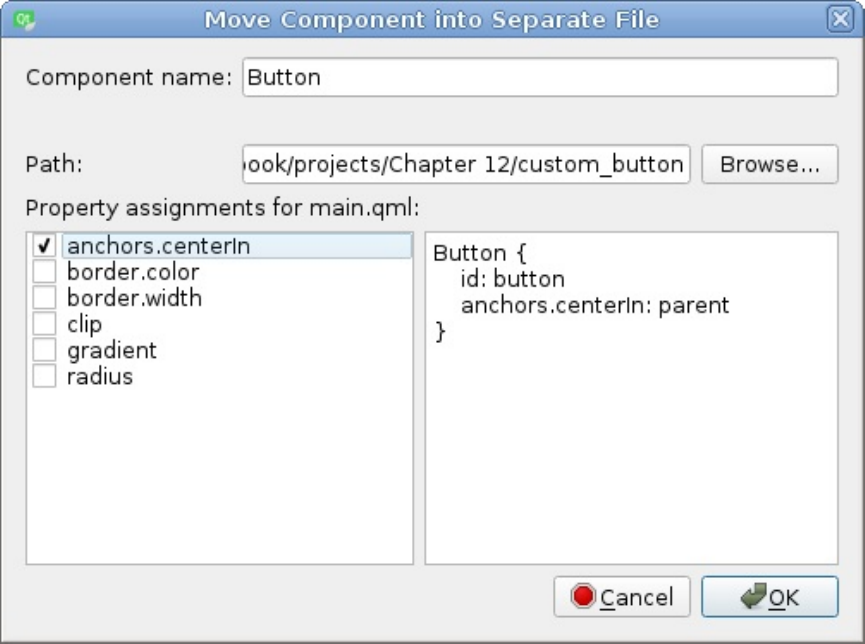865x644 pixels.
Task: Select the clip property label
Action: click(85, 324)
